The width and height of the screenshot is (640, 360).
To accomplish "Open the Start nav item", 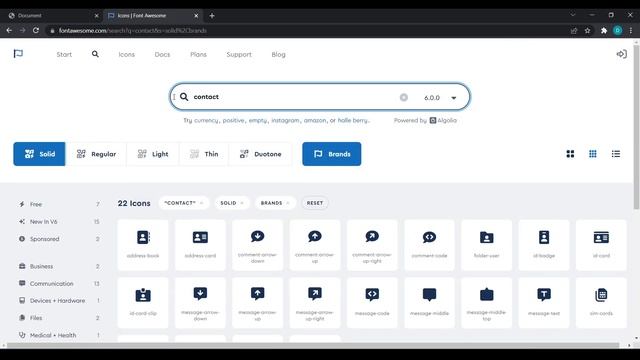I will [64, 54].
